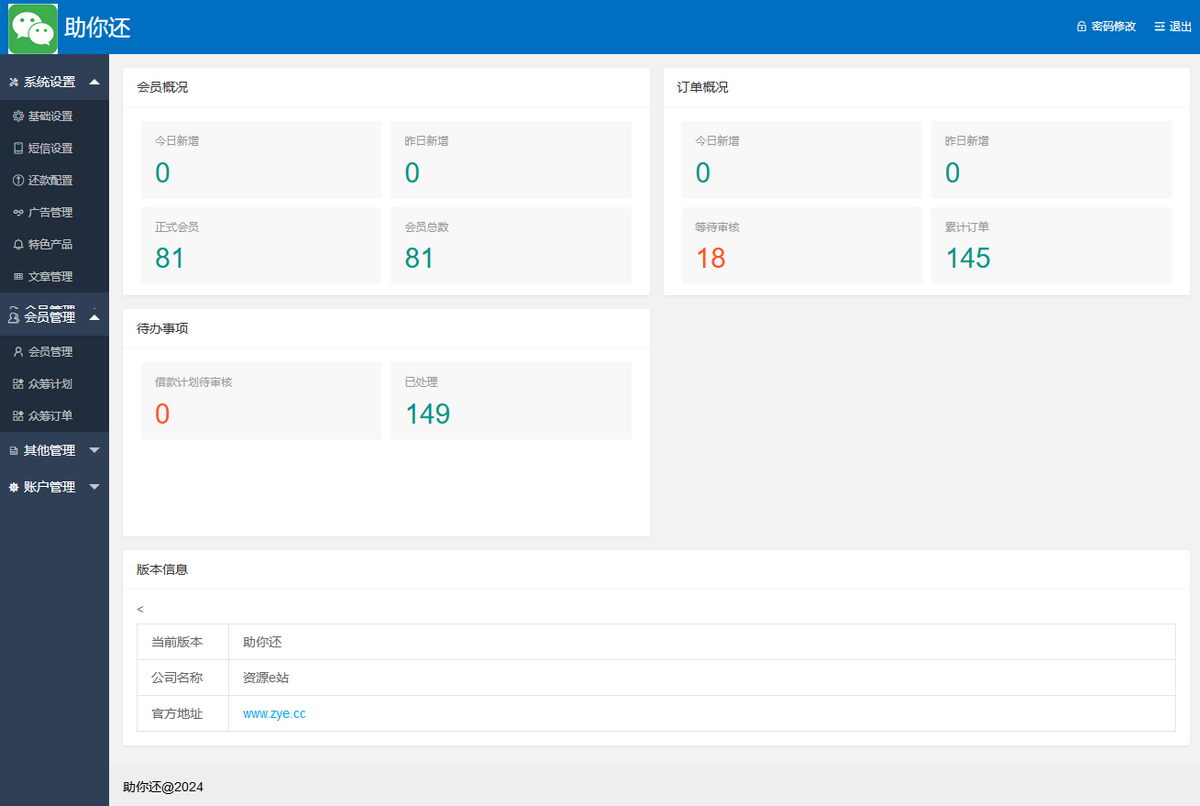Click the bell icon beside 特色产品
This screenshot has width=1200, height=806.
(18, 244)
